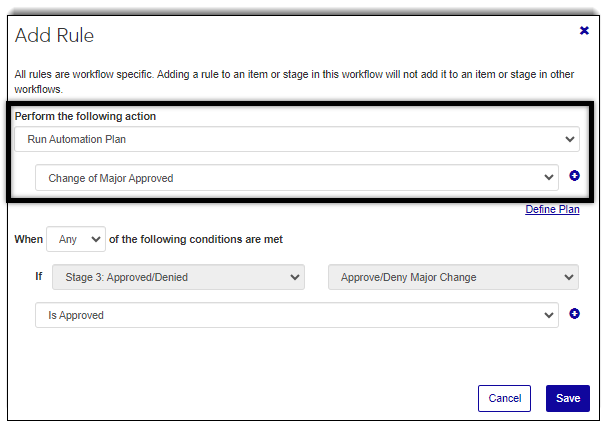The height and width of the screenshot is (421, 608).
Task: Select the Stage 3: Approved/Denied dropdown
Action: [169, 277]
